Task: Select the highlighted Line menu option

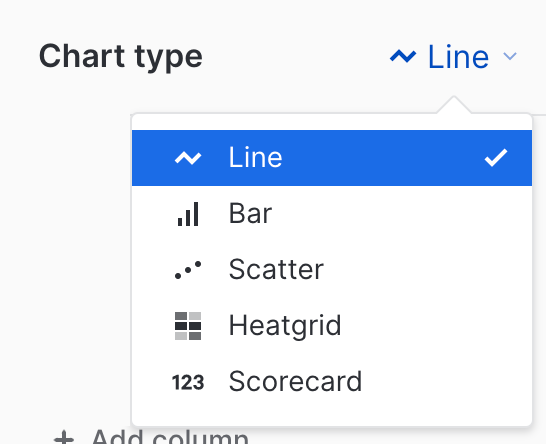Action: click(332, 158)
